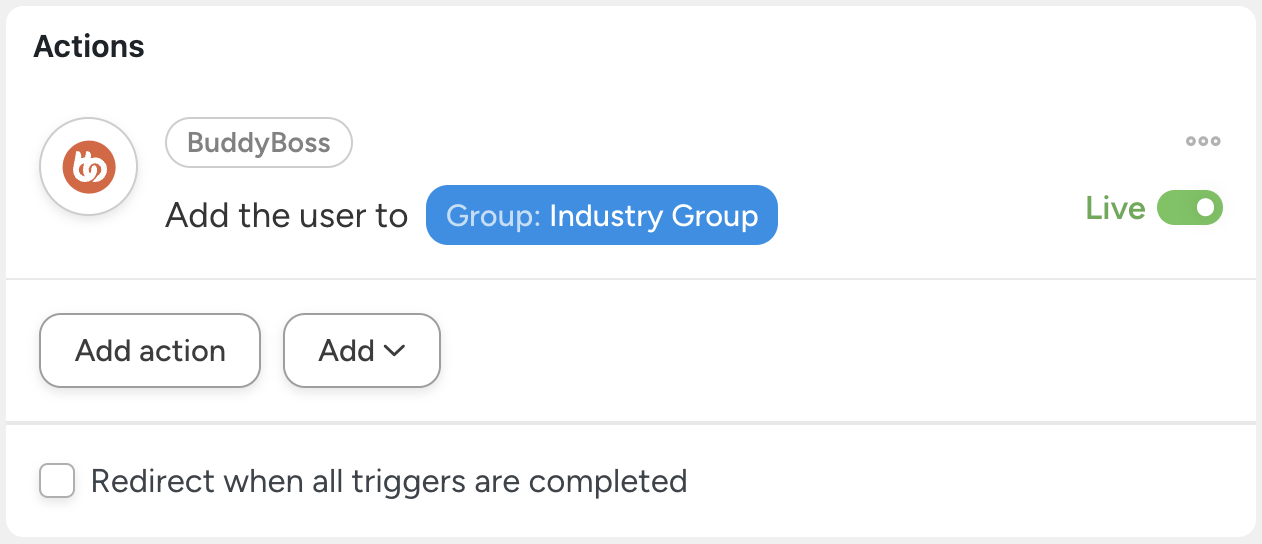Click the word "Add" in dropdown button

pos(346,350)
